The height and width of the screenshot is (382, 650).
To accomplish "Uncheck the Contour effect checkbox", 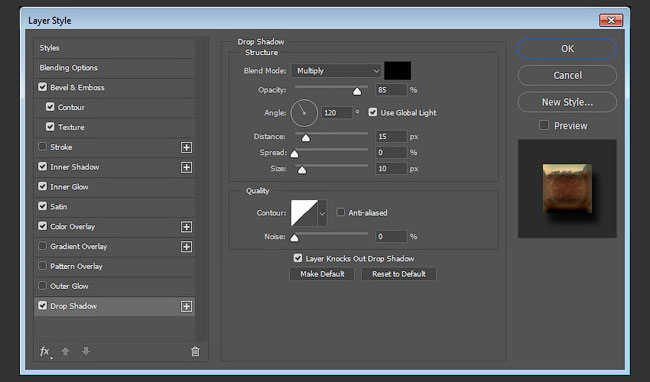I will pyautogui.click(x=50, y=107).
